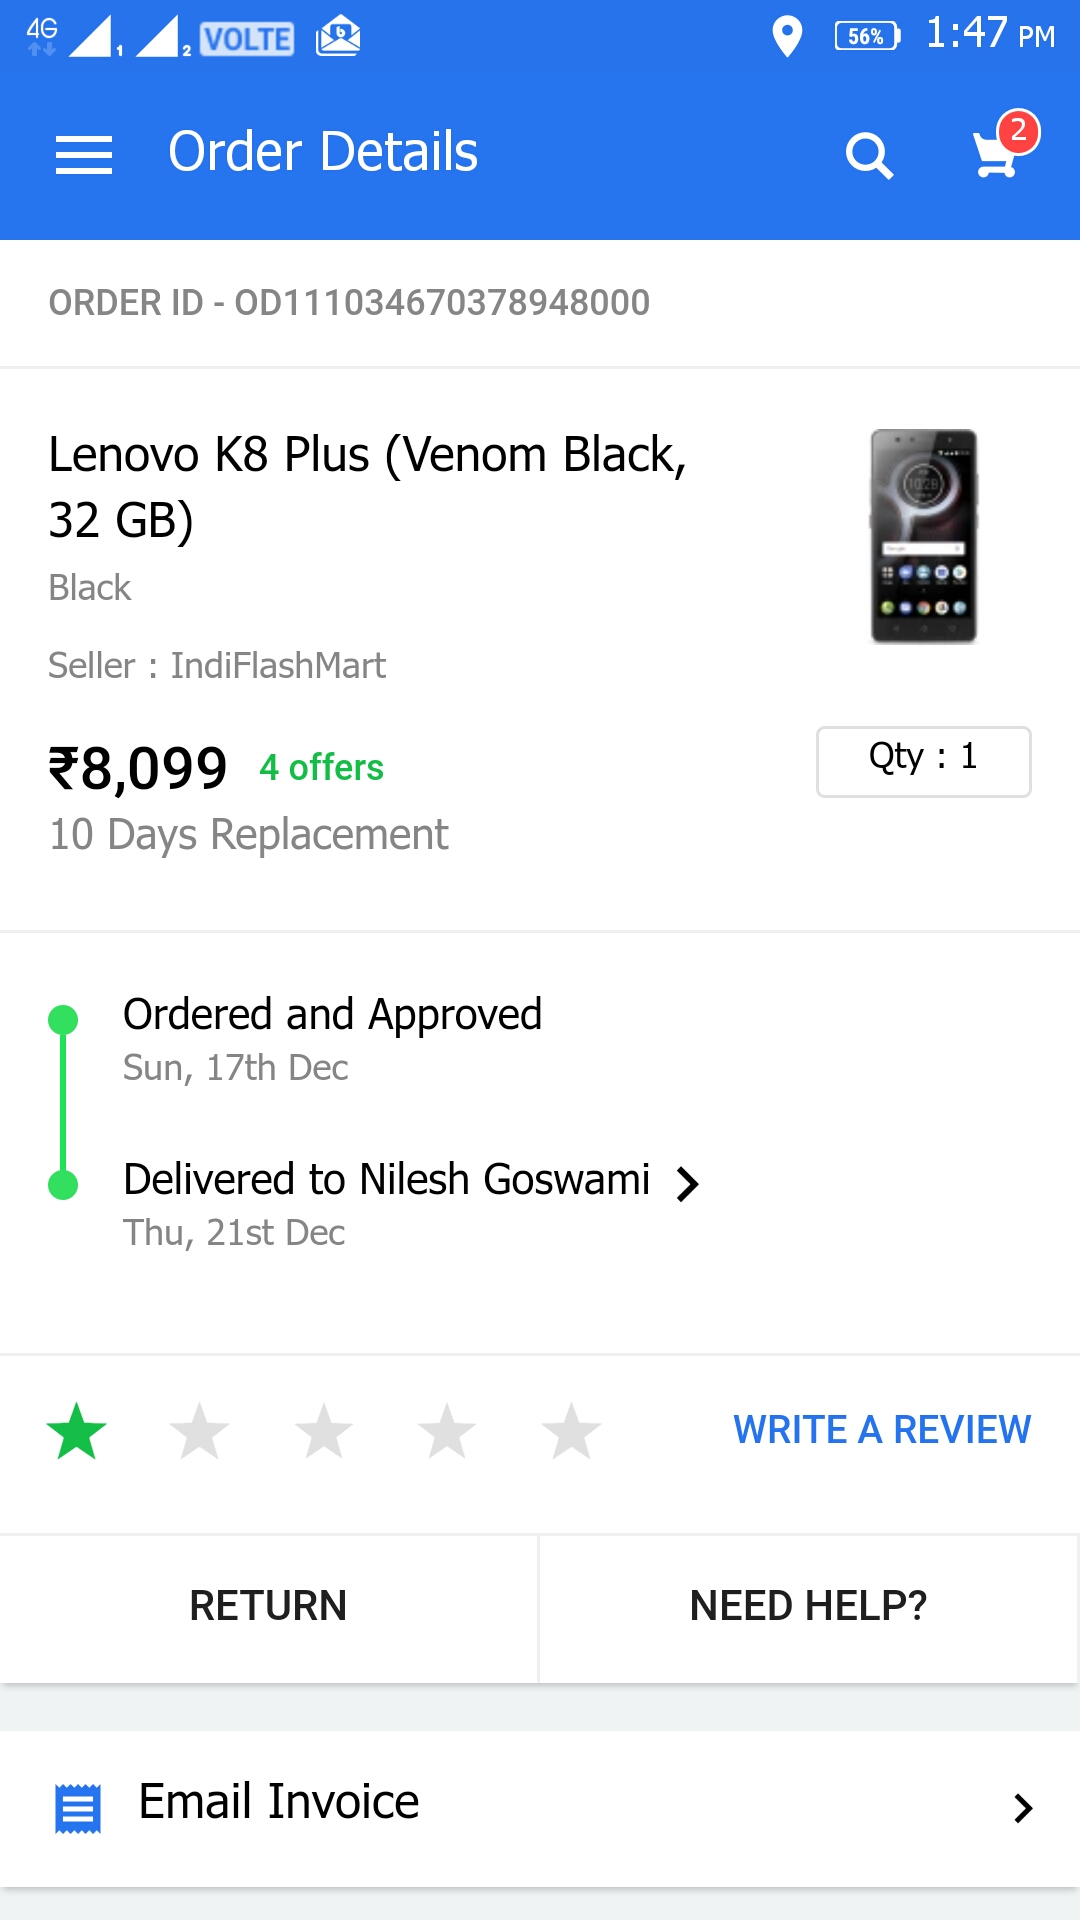Image resolution: width=1080 pixels, height=1920 pixels.
Task: Tap the location pin status icon
Action: 787,37
